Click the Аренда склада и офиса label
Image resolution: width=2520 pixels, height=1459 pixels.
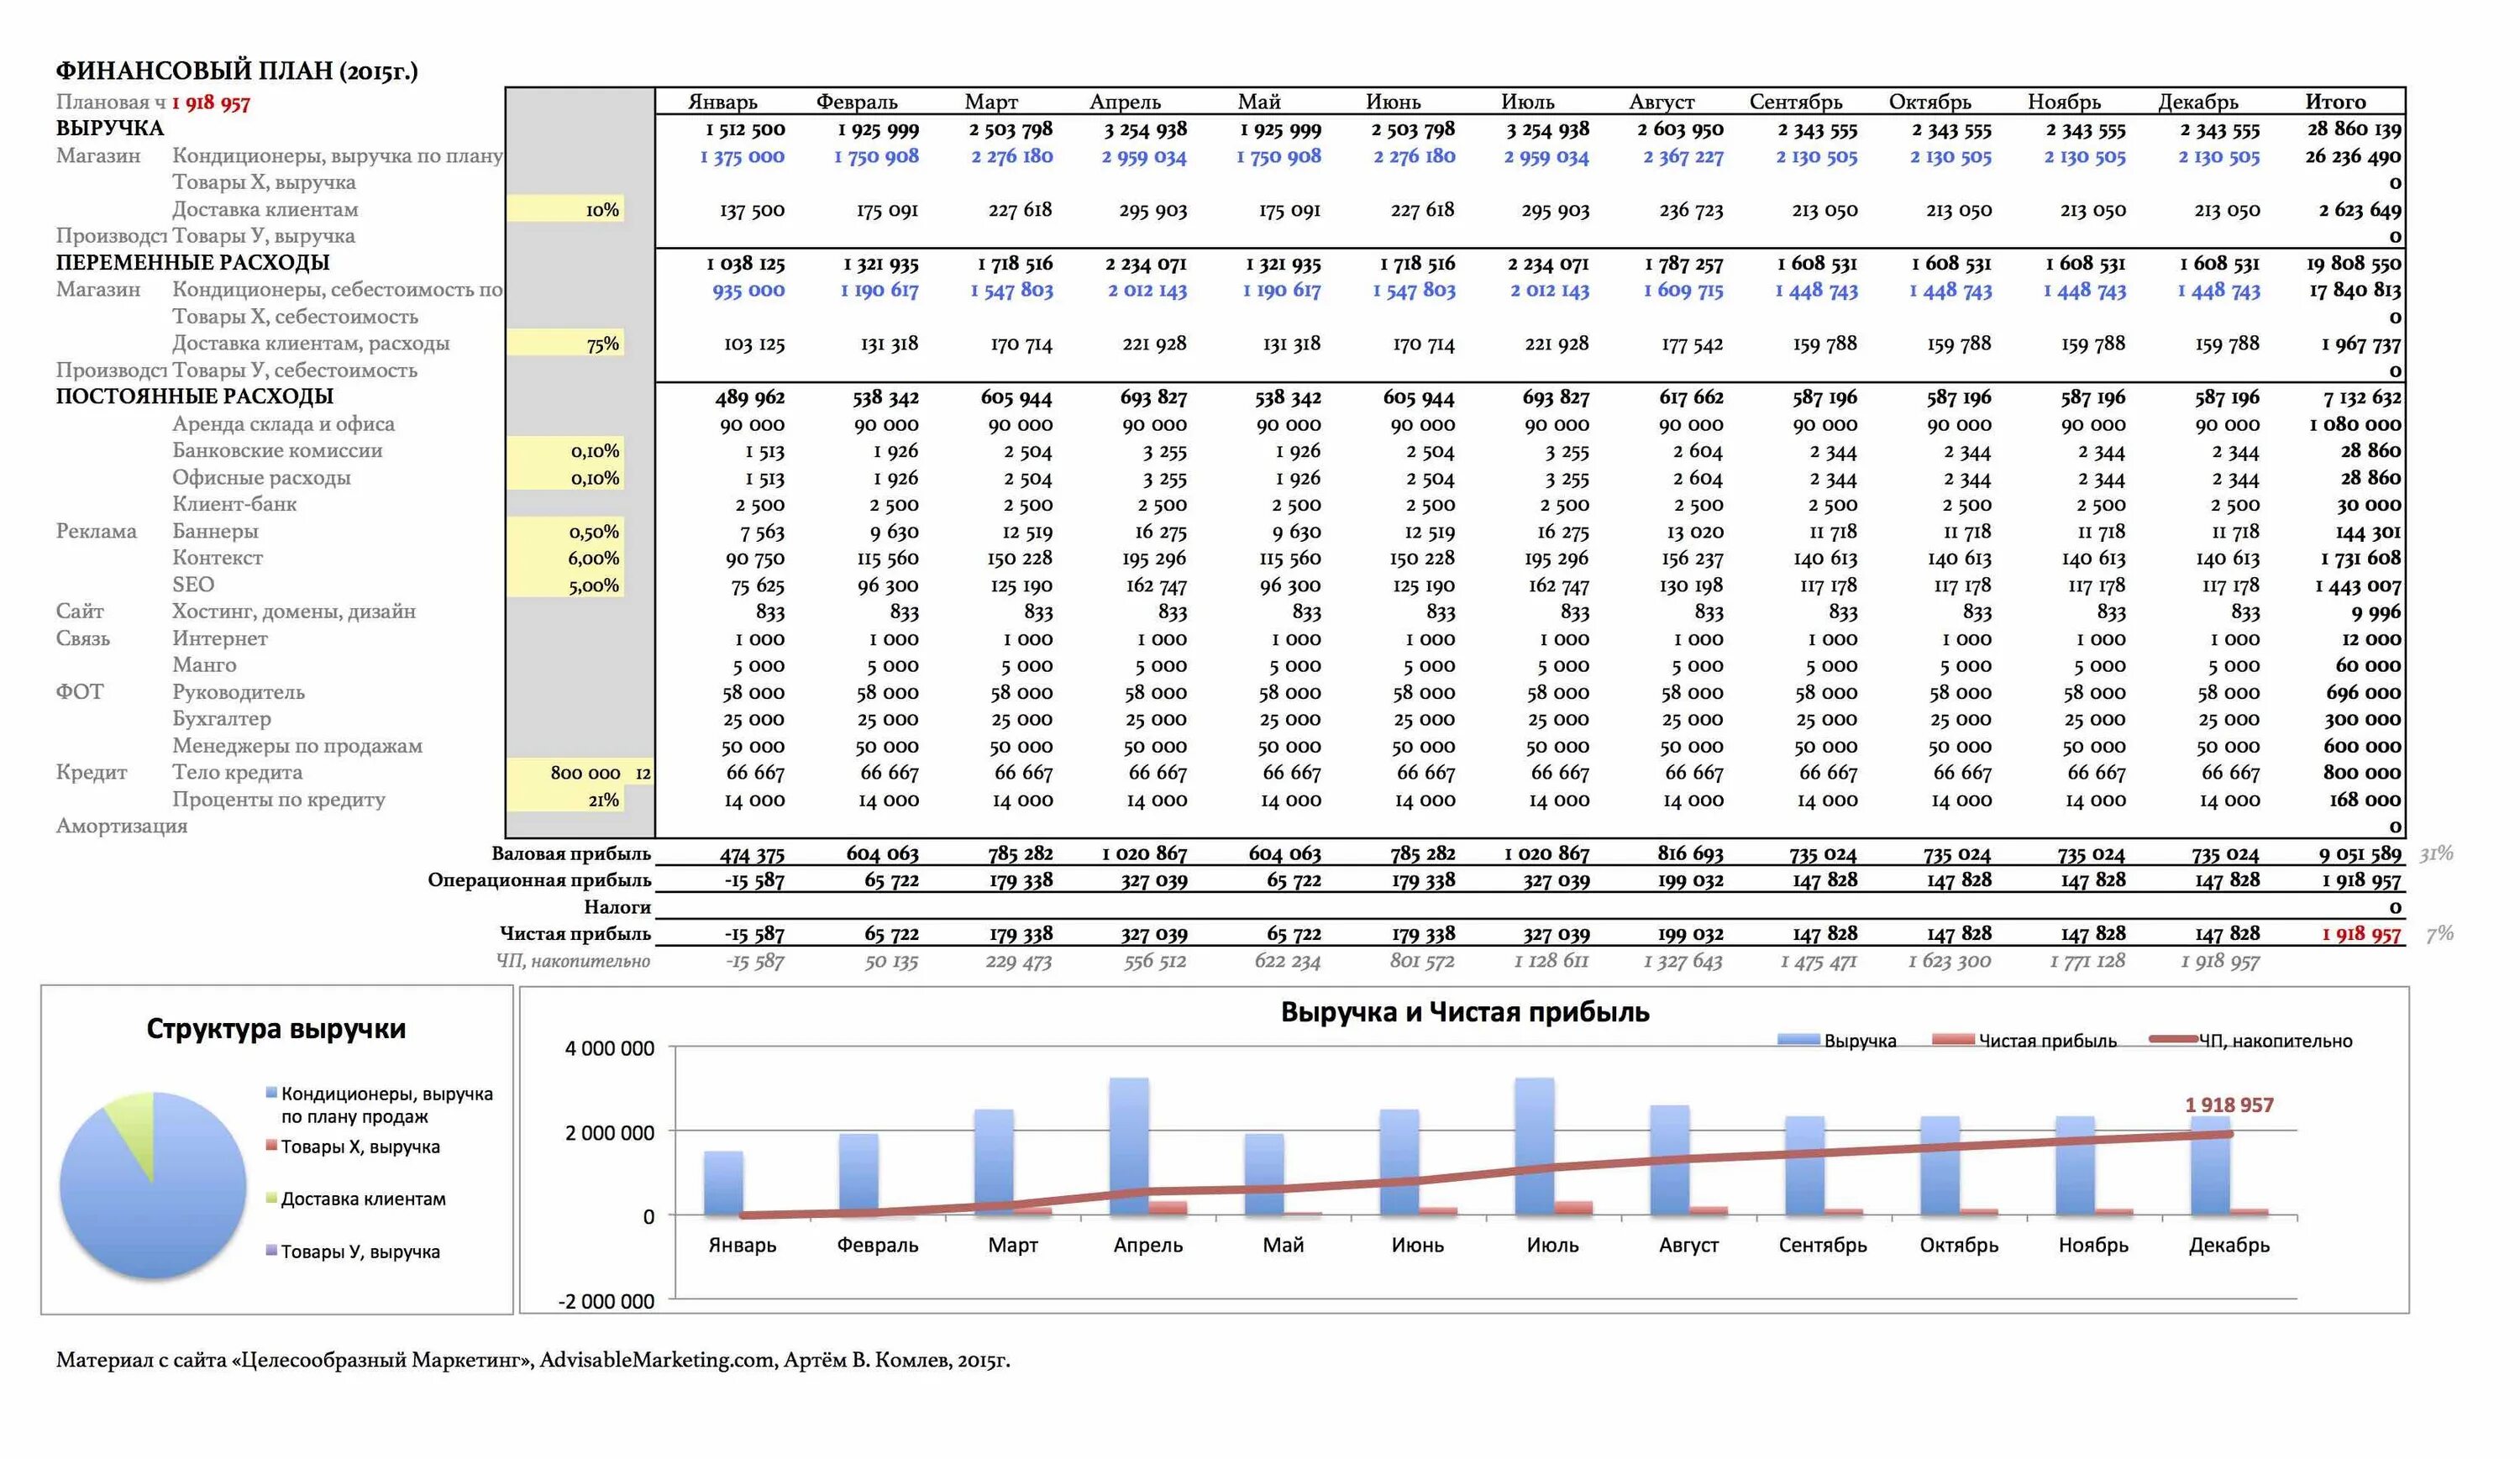(x=283, y=423)
